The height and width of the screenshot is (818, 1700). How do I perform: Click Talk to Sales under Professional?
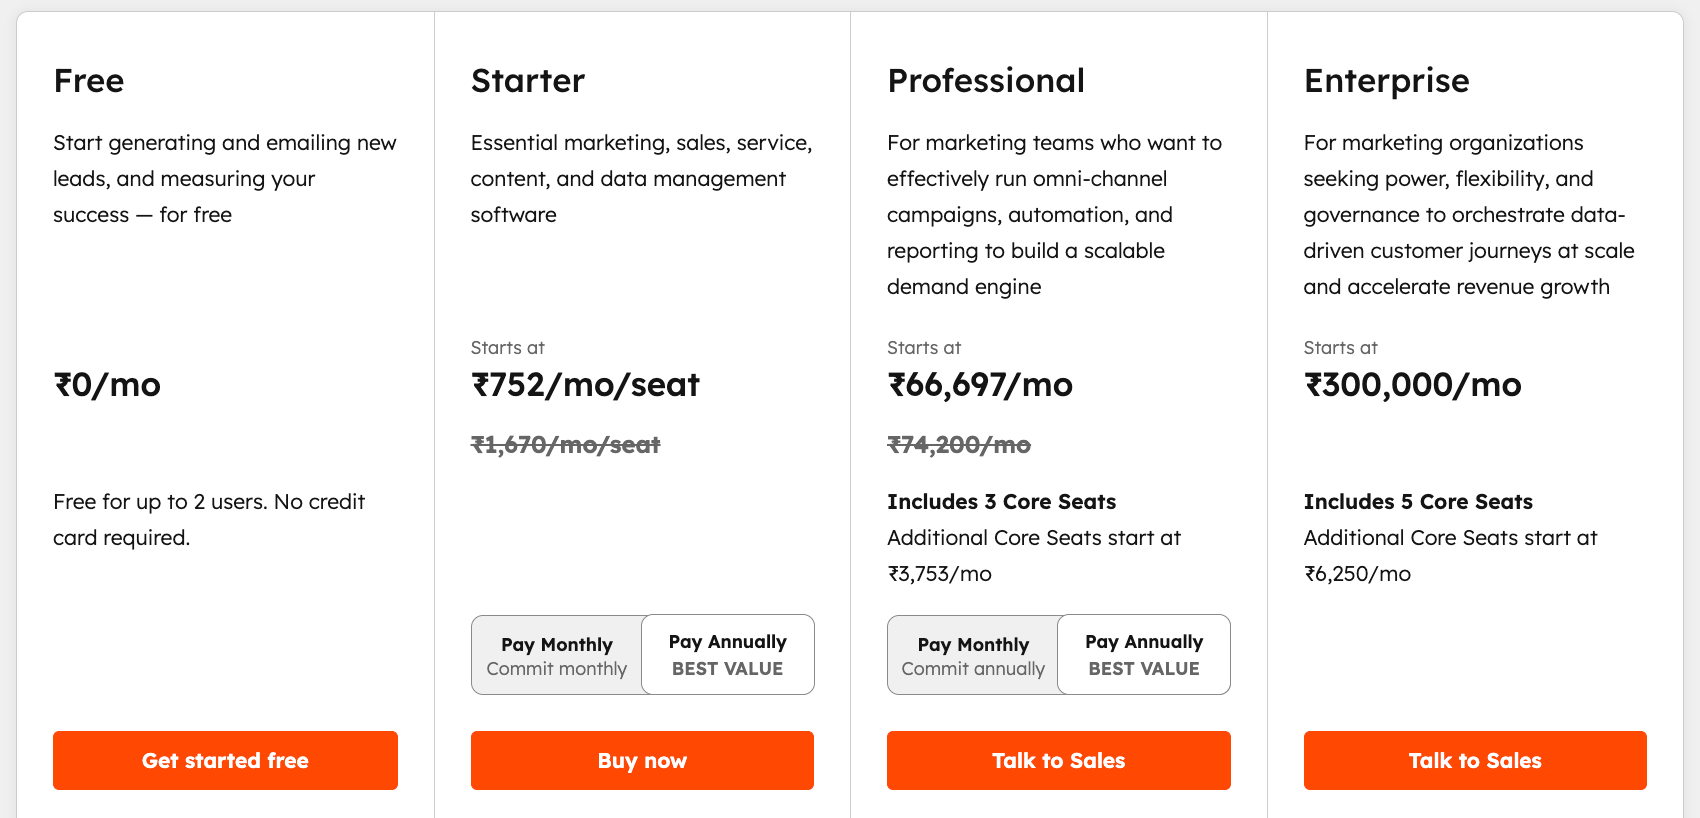tap(1058, 760)
